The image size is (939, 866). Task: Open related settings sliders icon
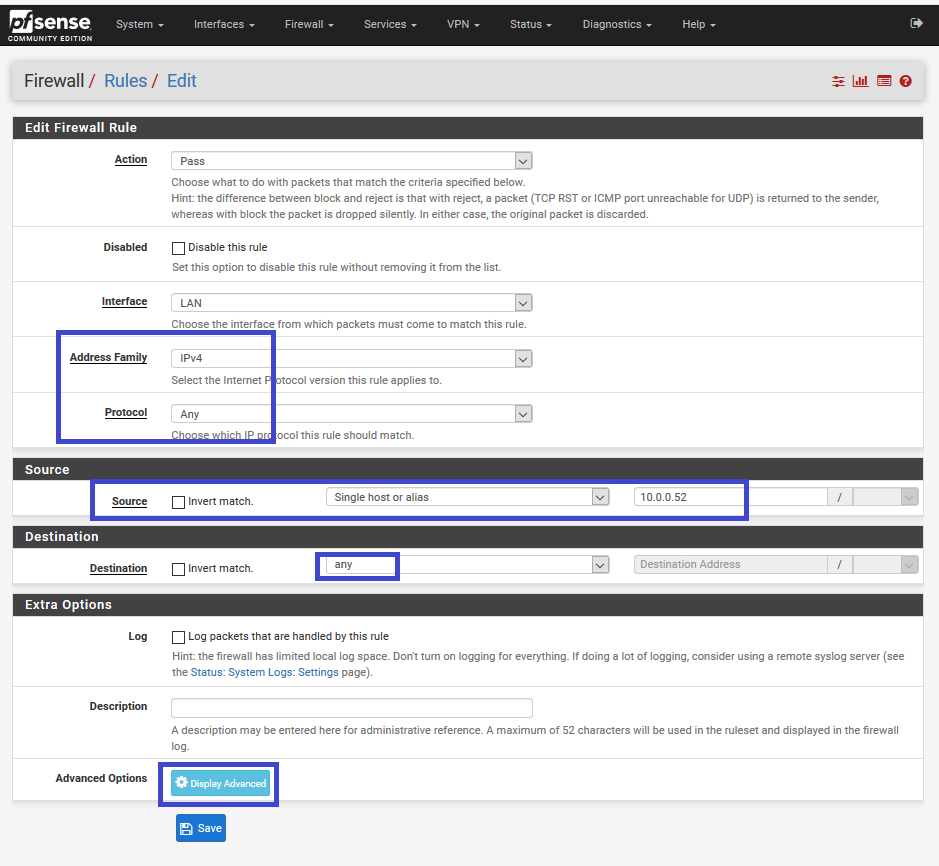(x=838, y=81)
